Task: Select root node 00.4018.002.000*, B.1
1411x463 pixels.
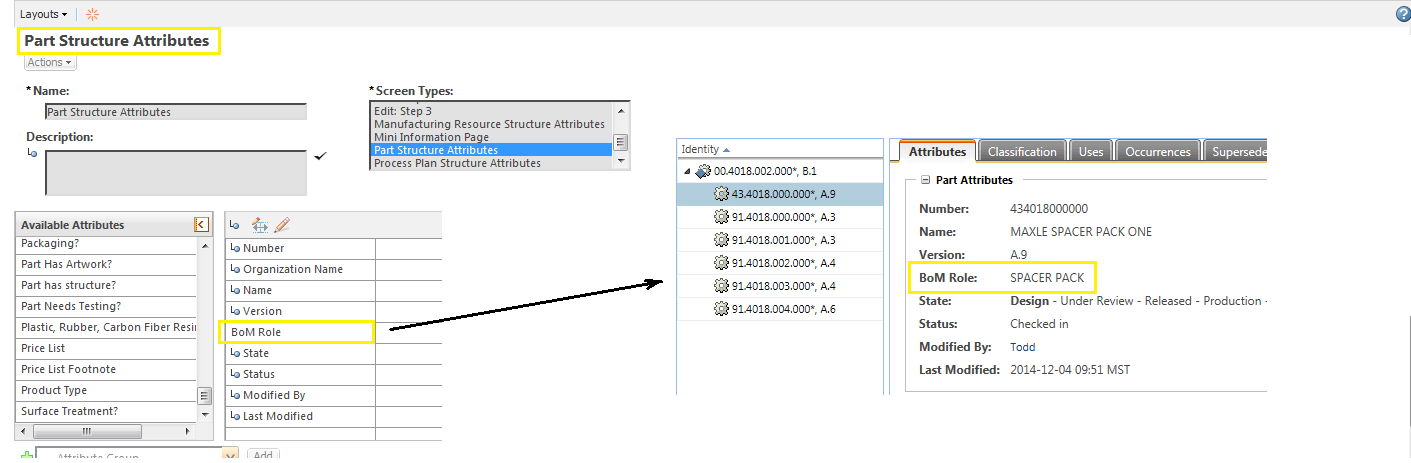Action: [x=780, y=171]
